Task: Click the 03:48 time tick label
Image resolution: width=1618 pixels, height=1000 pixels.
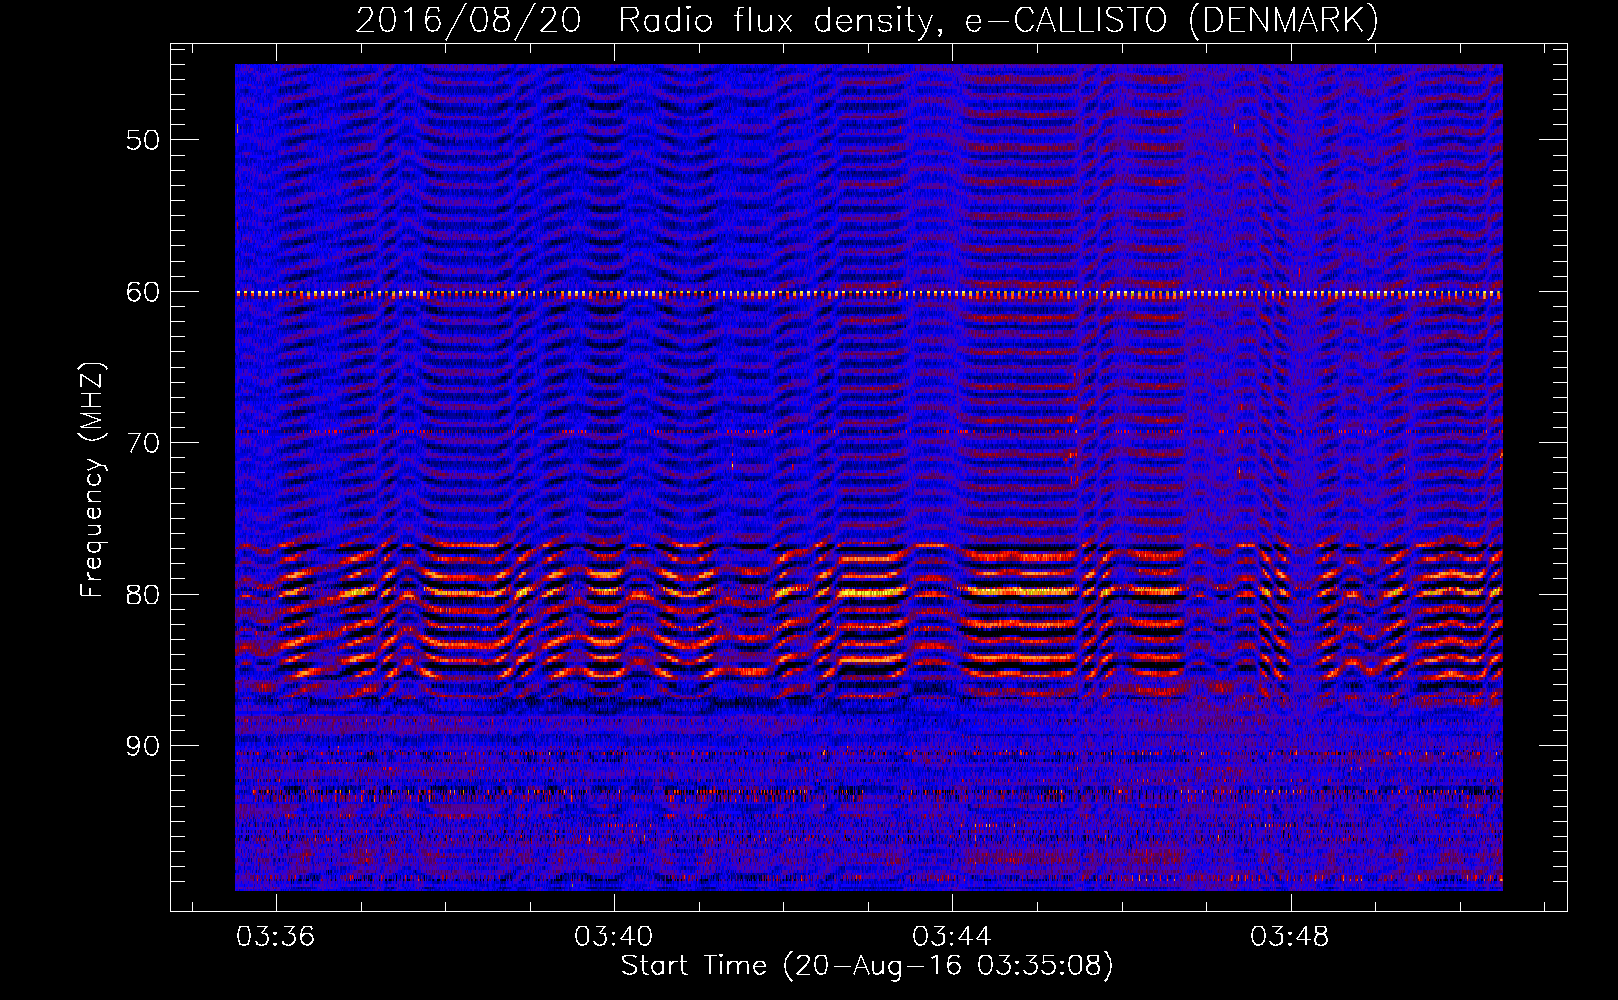Action: point(1290,936)
